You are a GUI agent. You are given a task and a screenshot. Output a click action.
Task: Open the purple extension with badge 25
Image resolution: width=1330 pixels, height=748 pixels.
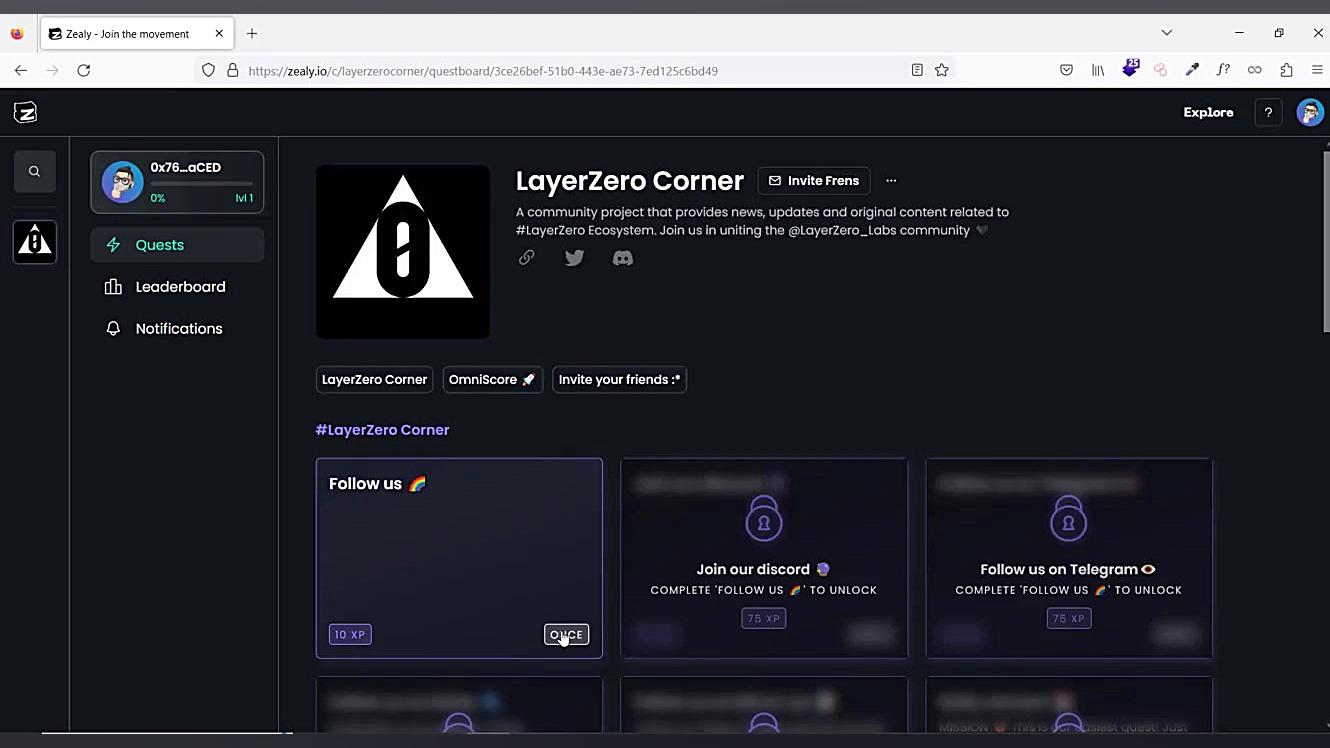(x=1130, y=69)
